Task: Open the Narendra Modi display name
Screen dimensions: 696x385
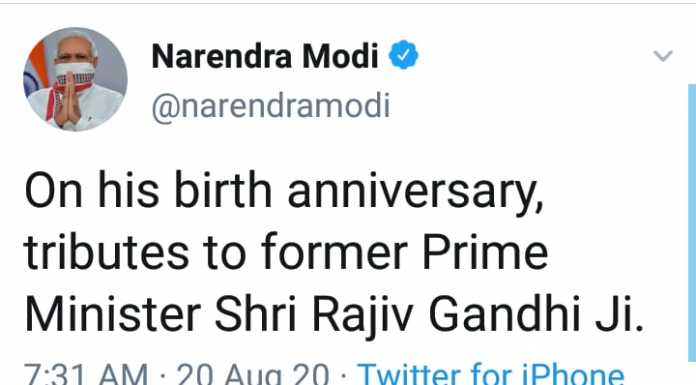Action: [x=265, y=56]
